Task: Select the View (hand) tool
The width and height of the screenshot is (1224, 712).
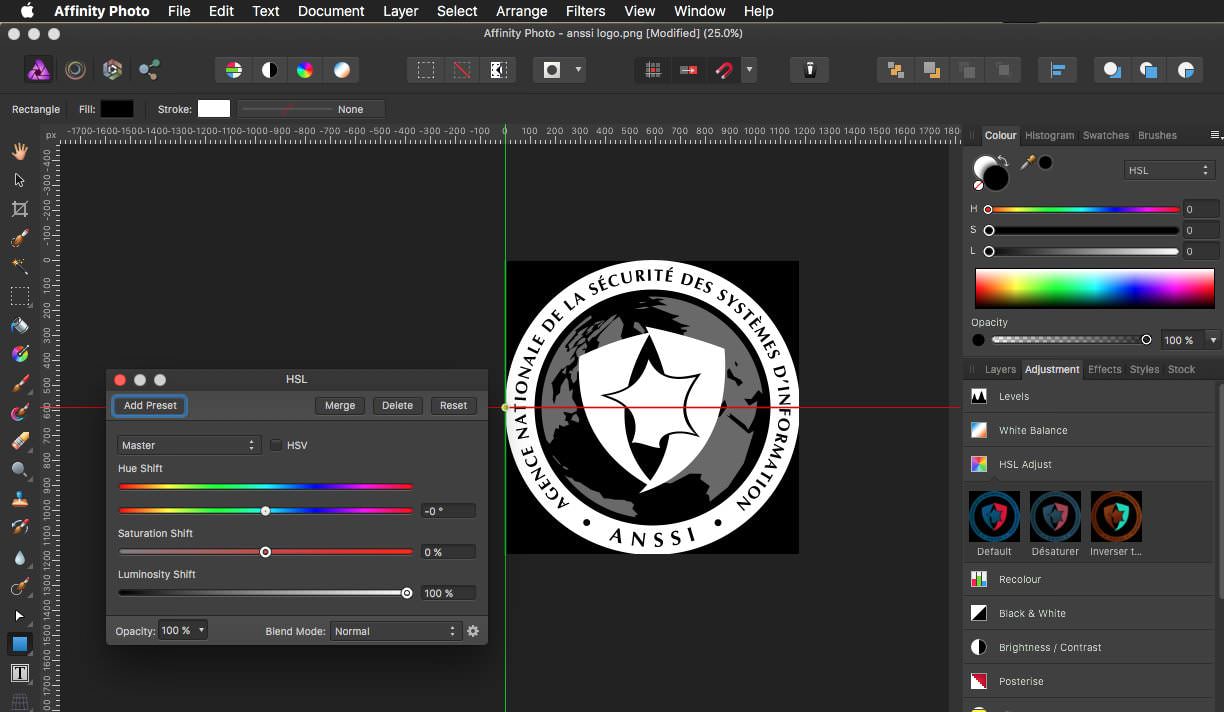Action: point(19,151)
